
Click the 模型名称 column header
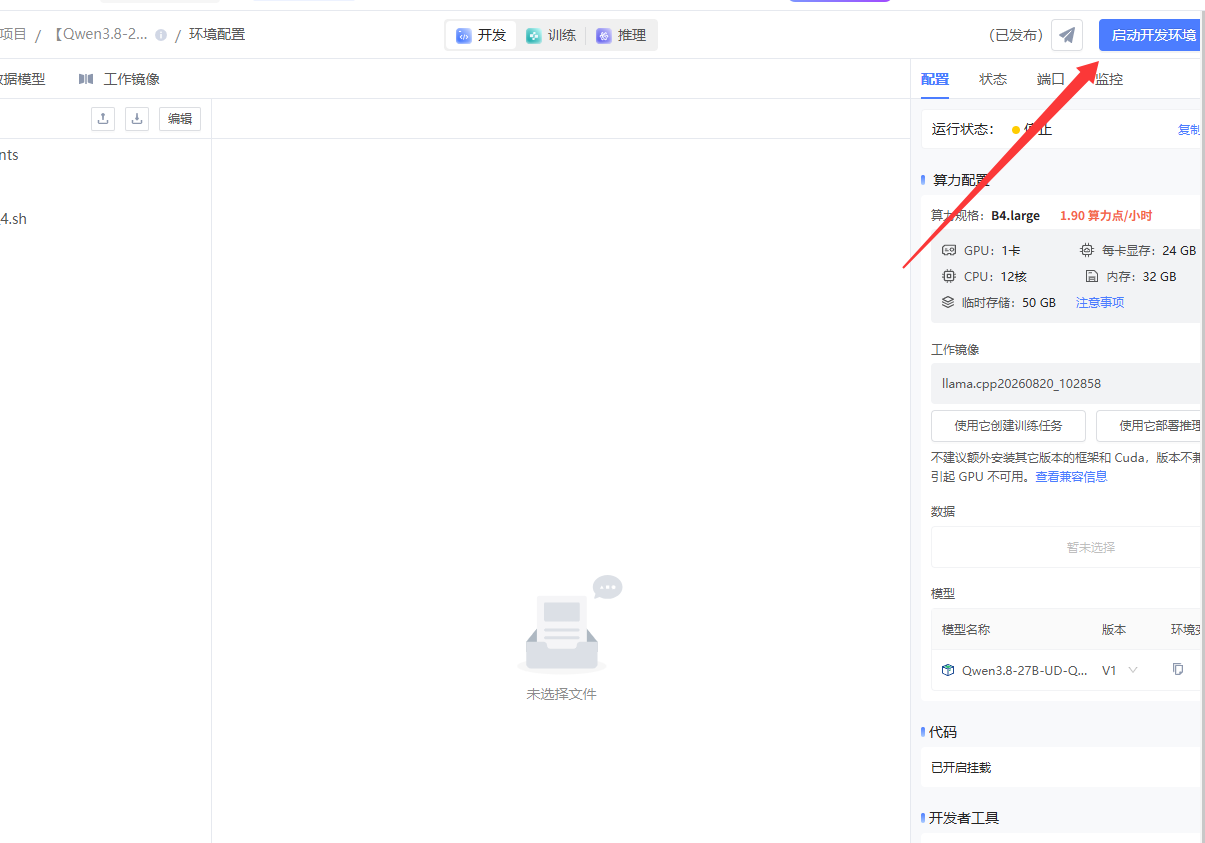click(x=966, y=630)
